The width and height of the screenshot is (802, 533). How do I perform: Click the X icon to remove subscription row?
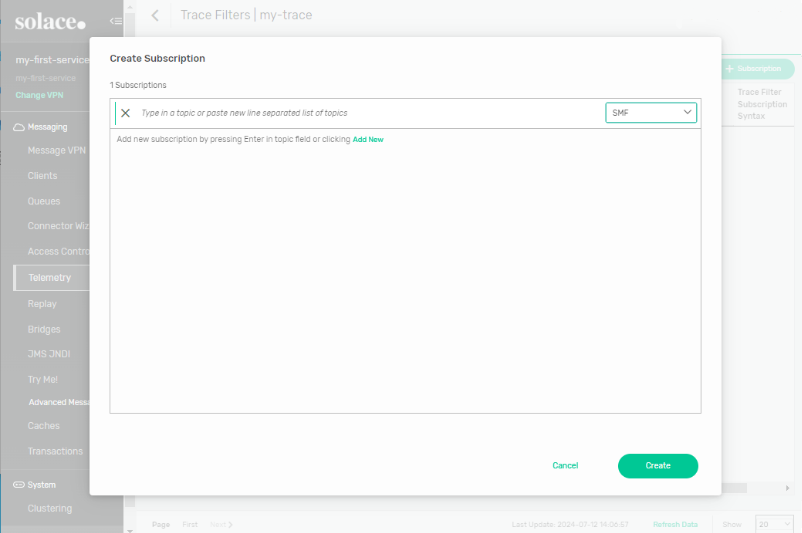tap(125, 113)
